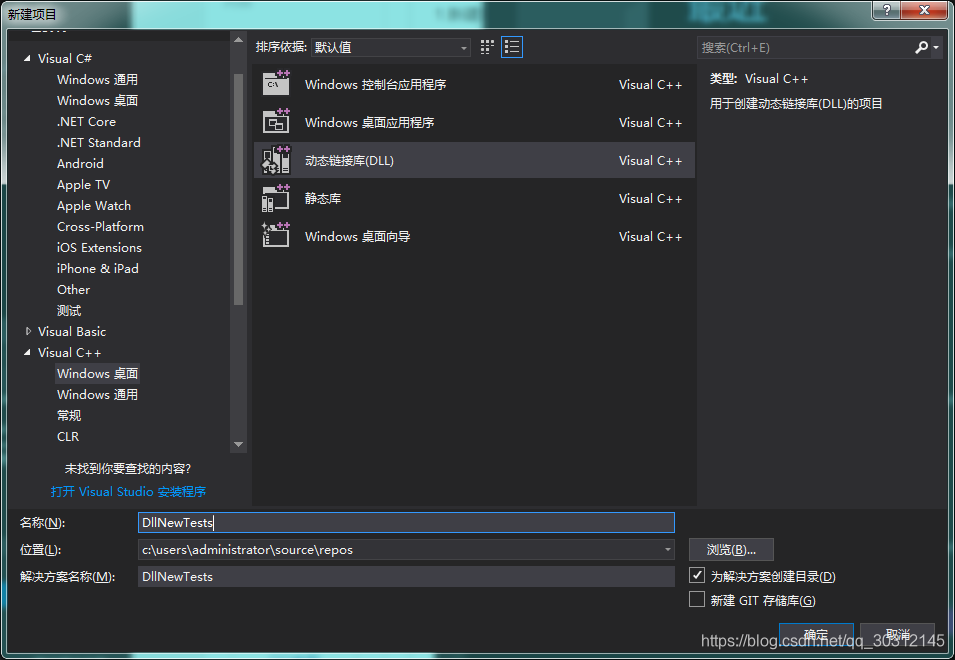The image size is (955, 660).
Task: Select the 动态链接库(DLL) template row
Action: point(474,160)
